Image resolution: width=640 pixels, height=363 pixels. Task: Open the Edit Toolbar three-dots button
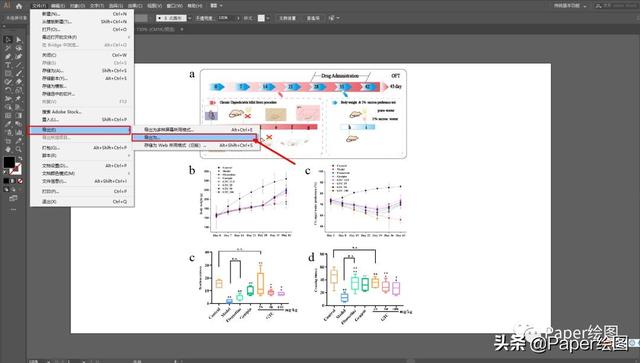pos(13,209)
